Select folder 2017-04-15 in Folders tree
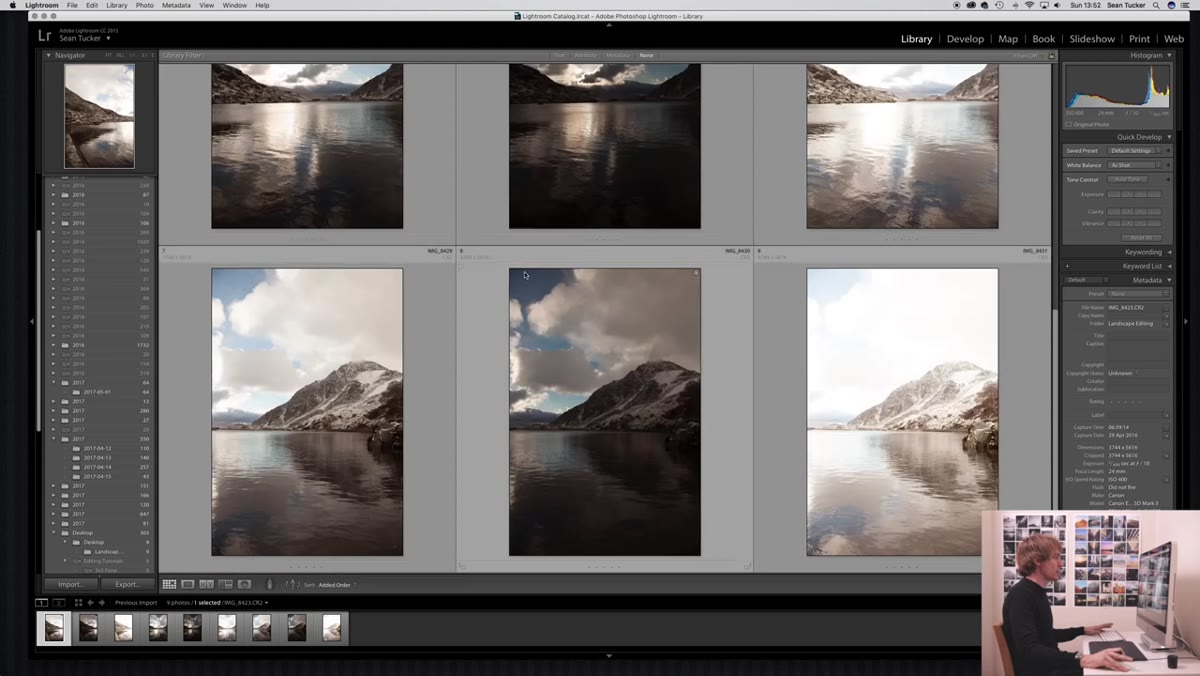The width and height of the screenshot is (1200, 676). pyautogui.click(x=98, y=476)
